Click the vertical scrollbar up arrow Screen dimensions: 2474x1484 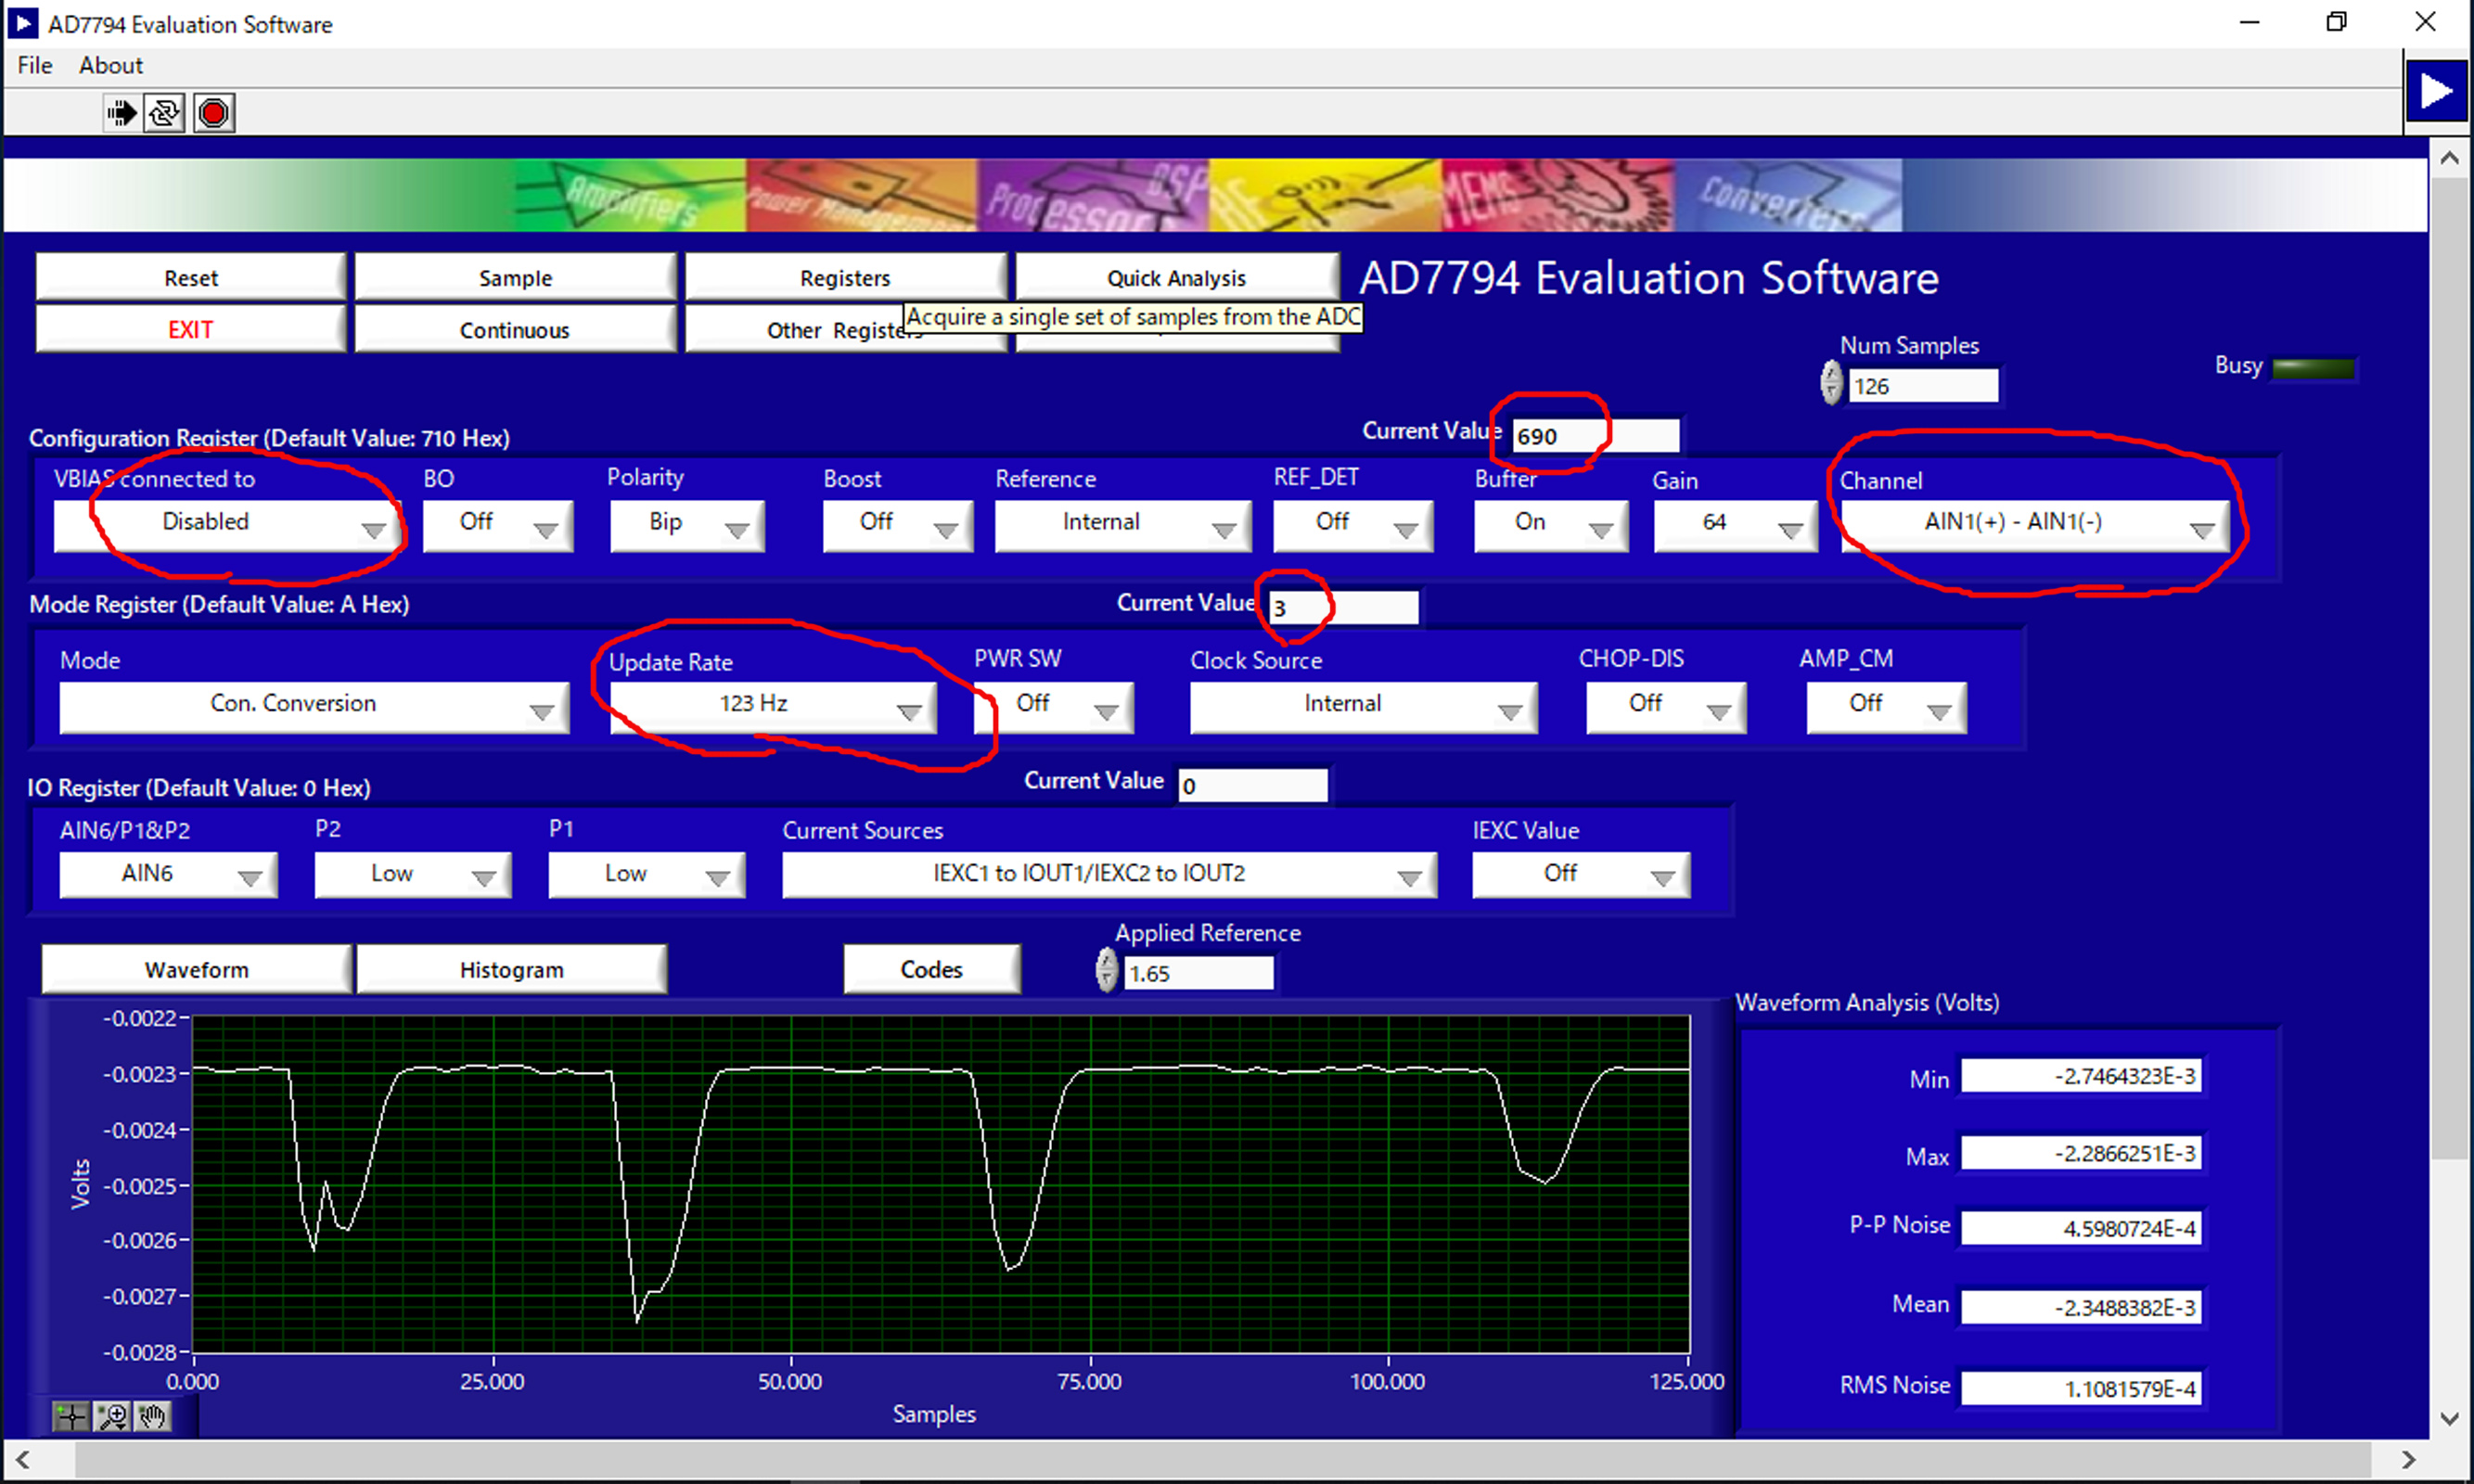(x=2450, y=159)
